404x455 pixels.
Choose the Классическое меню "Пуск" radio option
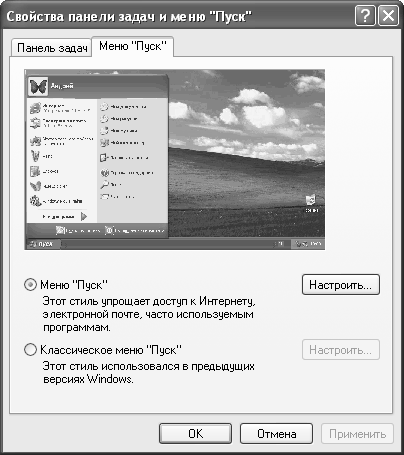click(30, 350)
